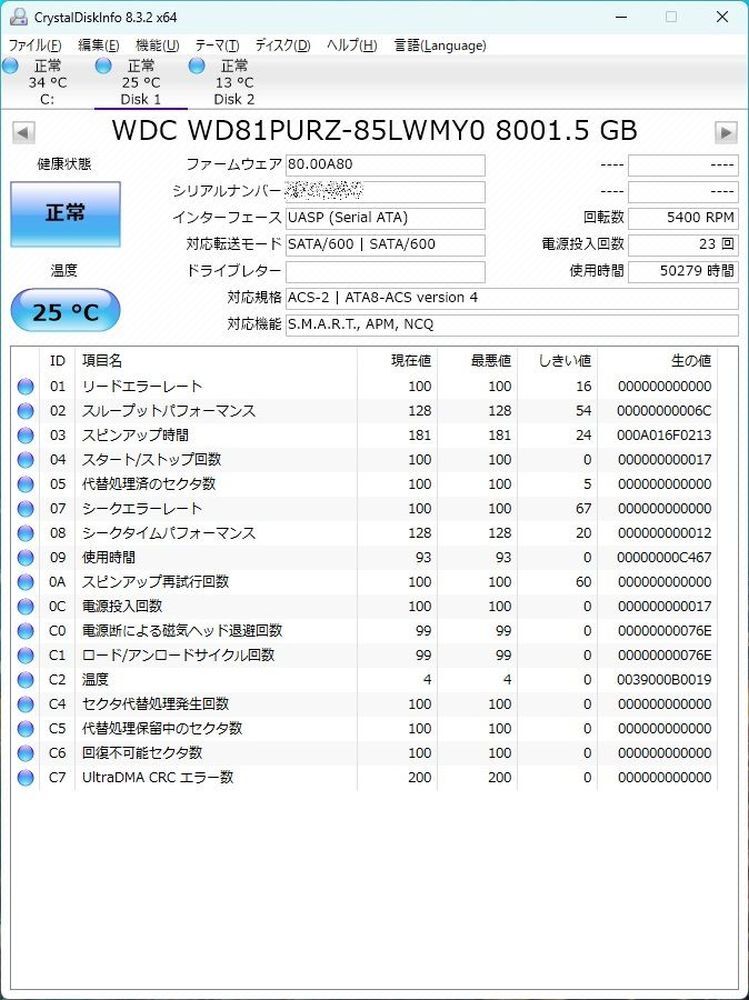
Task: Switch to the C: 34 °C drive tab
Action: pyautogui.click(x=47, y=82)
